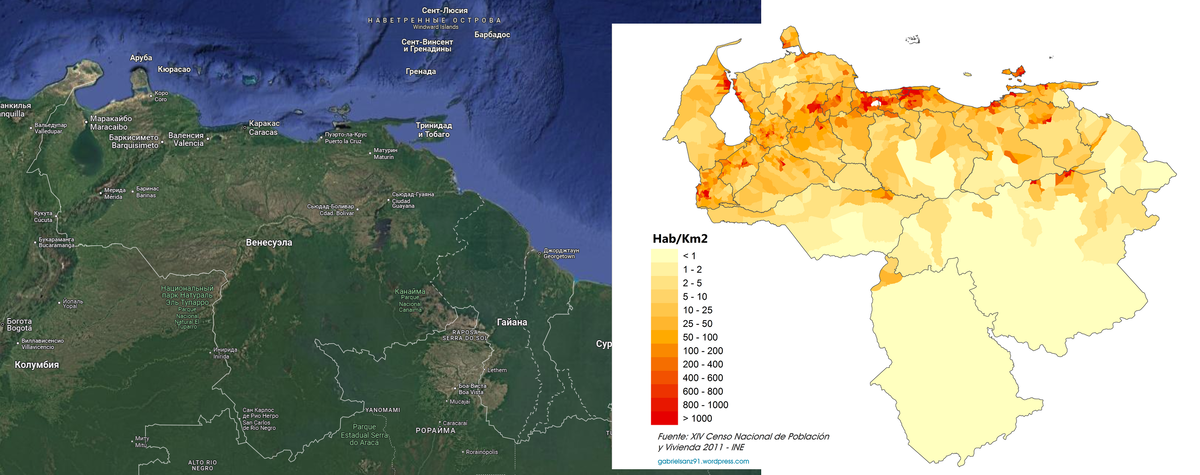The width and height of the screenshot is (1200, 475).
Task: Select the Гренада island label
Action: tap(421, 71)
